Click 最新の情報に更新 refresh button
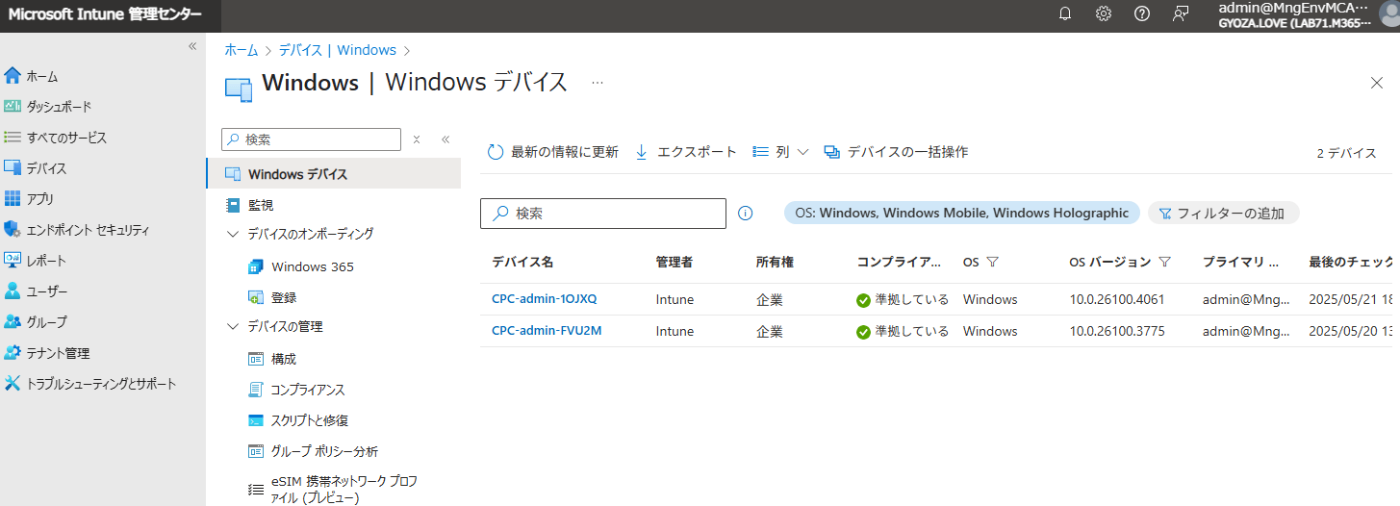The height and width of the screenshot is (506, 1400). click(553, 152)
